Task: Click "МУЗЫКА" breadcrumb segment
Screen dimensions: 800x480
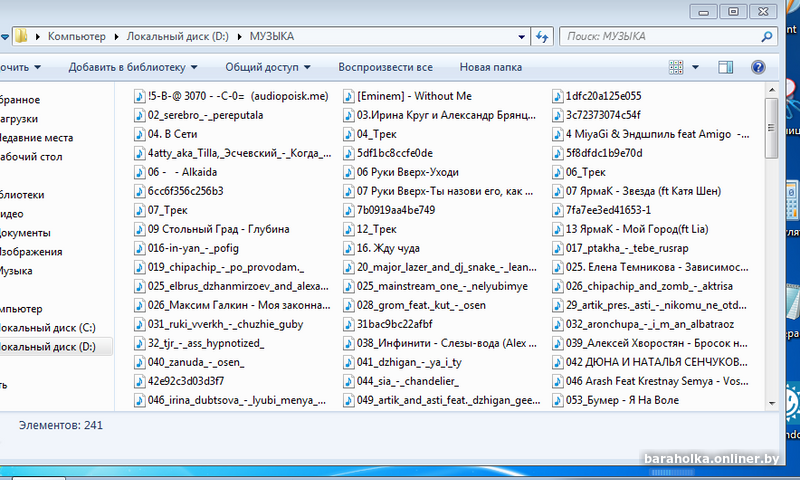Action: pyautogui.click(x=271, y=37)
